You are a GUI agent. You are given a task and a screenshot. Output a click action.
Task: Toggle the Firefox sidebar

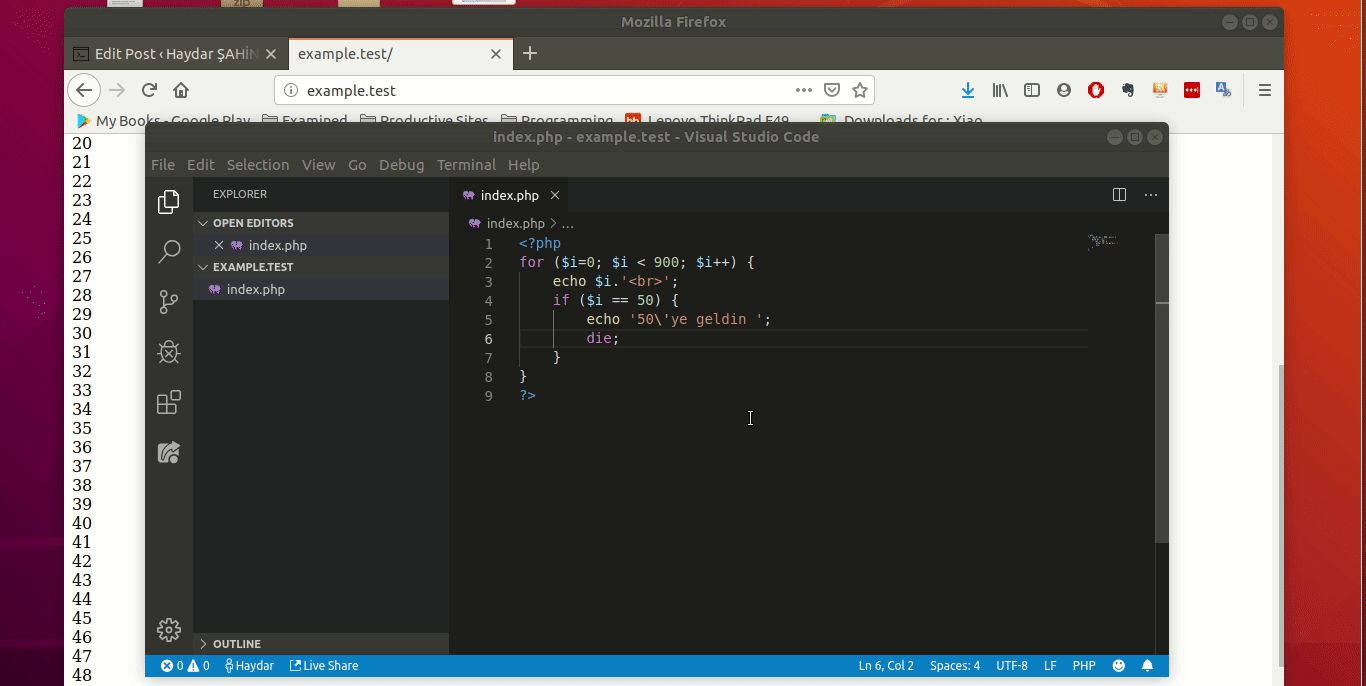[x=1032, y=90]
